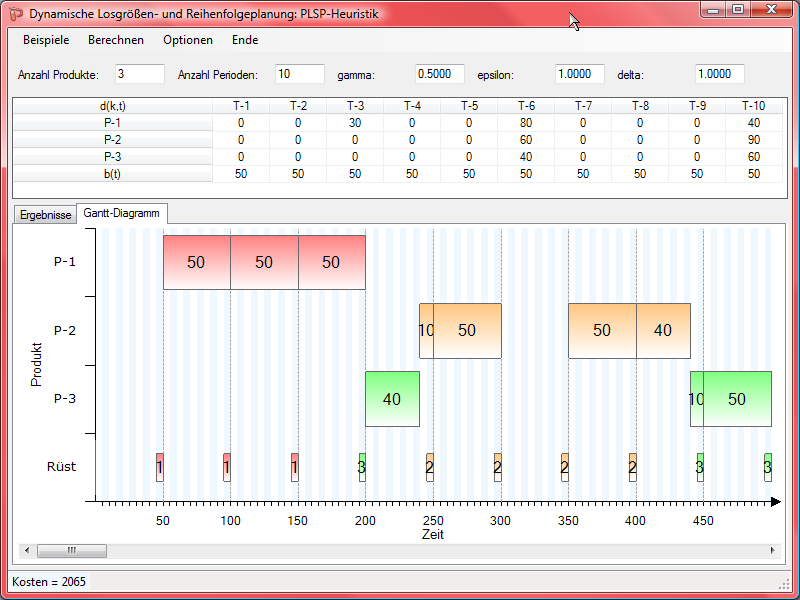Click the Ende menu item
The width and height of the screenshot is (800, 600).
click(x=245, y=40)
